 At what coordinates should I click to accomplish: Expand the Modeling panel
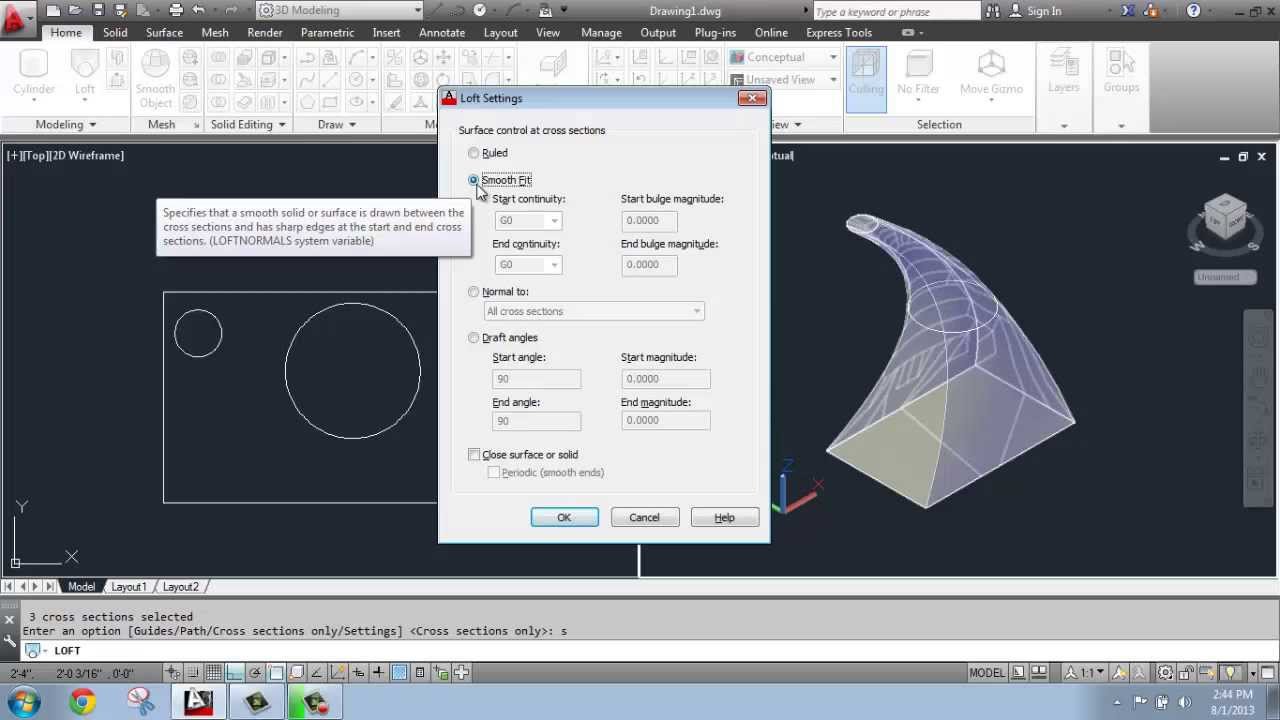[66, 124]
